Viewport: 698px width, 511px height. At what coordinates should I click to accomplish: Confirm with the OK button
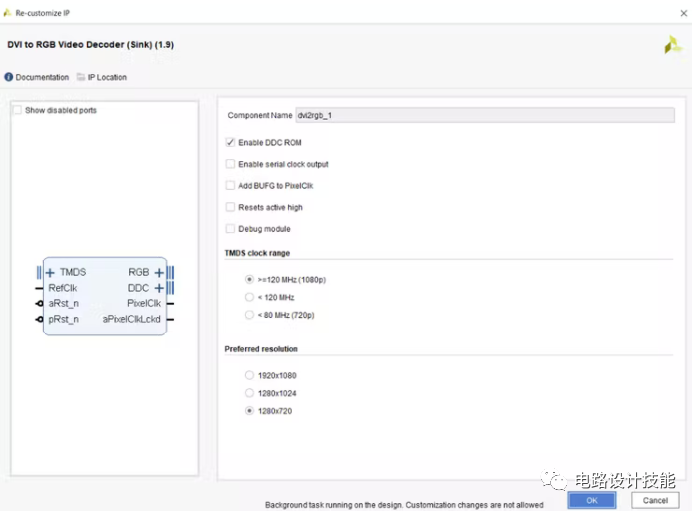pos(592,500)
